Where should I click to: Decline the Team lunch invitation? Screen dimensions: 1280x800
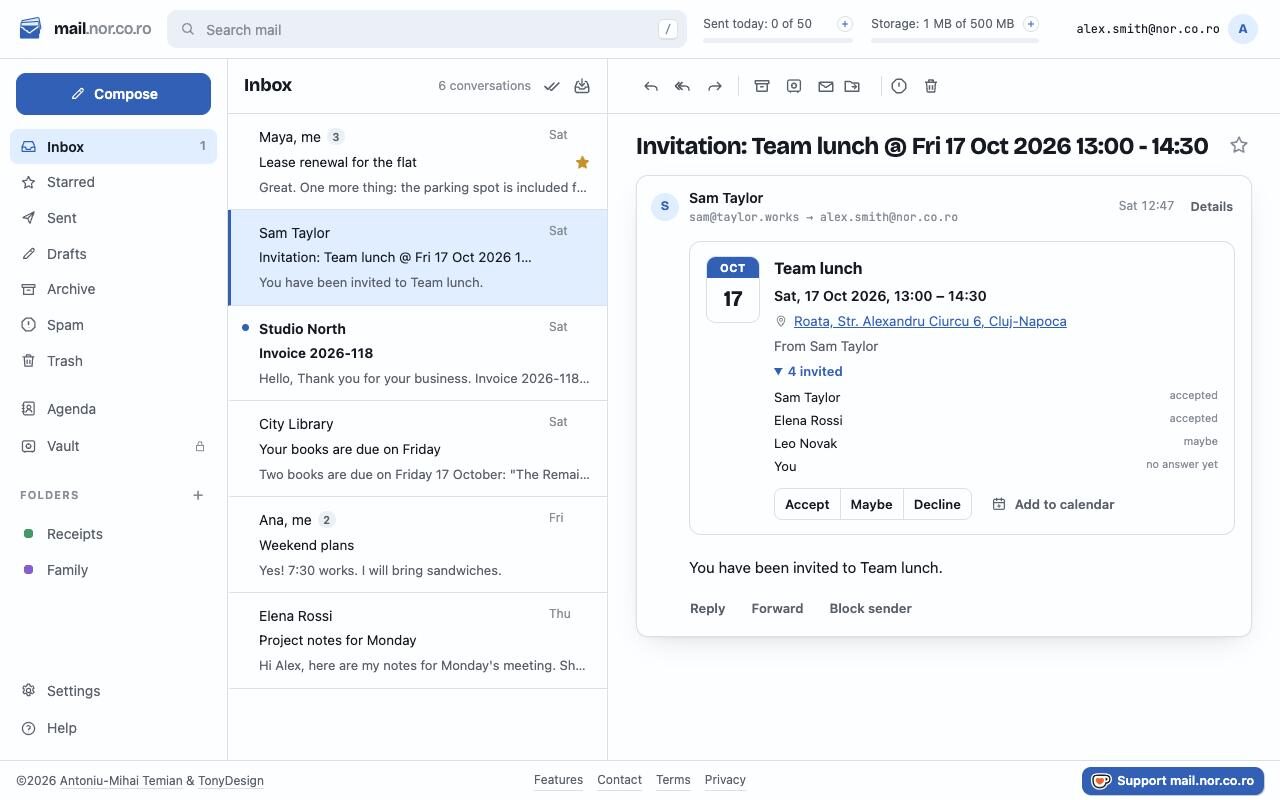(x=937, y=504)
